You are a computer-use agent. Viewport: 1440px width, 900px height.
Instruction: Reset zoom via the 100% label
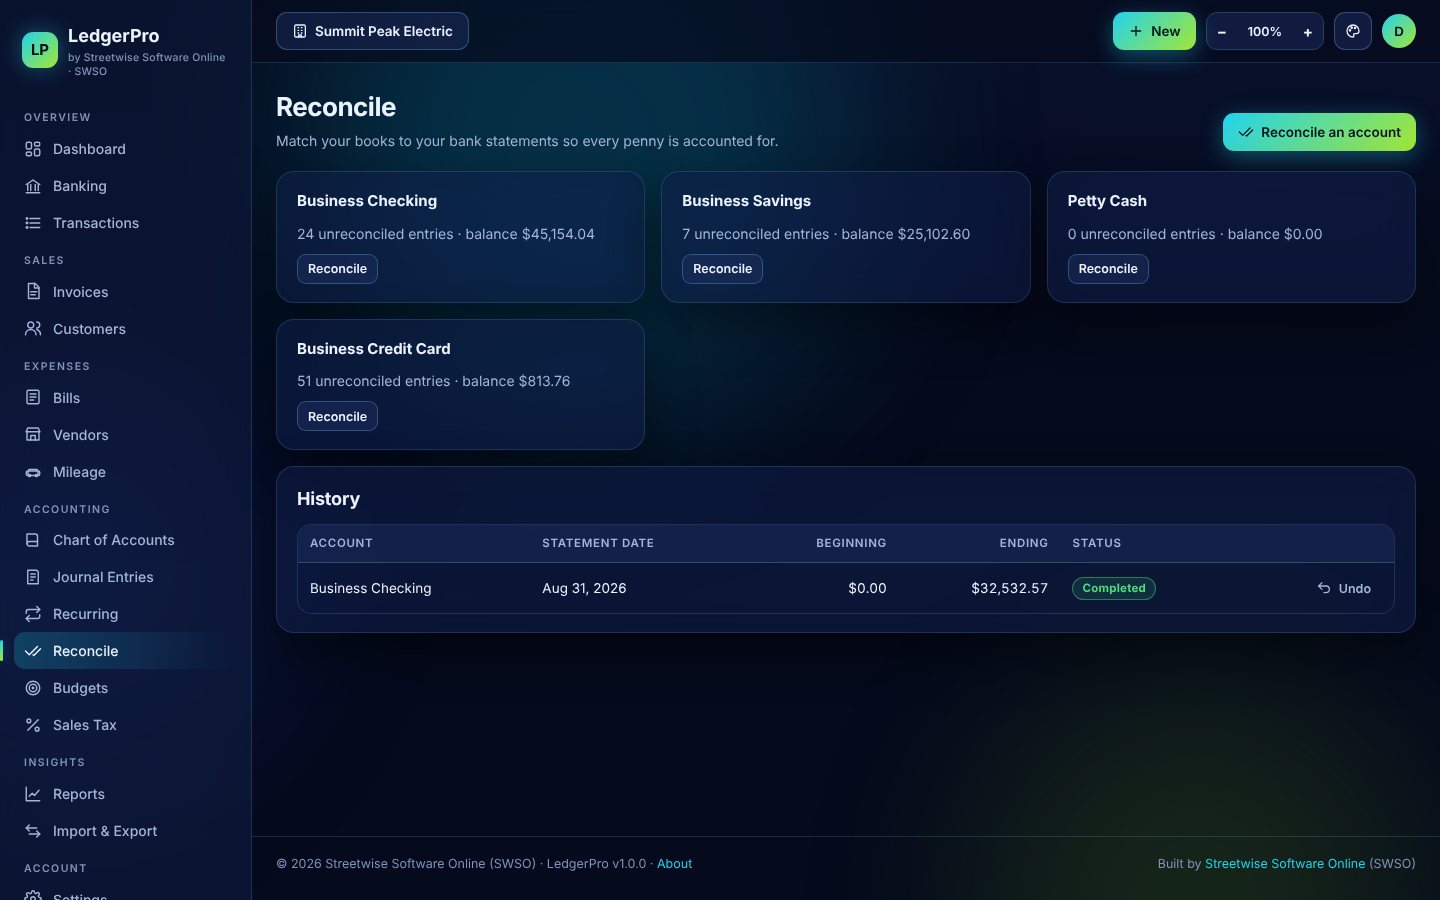pyautogui.click(x=1264, y=32)
